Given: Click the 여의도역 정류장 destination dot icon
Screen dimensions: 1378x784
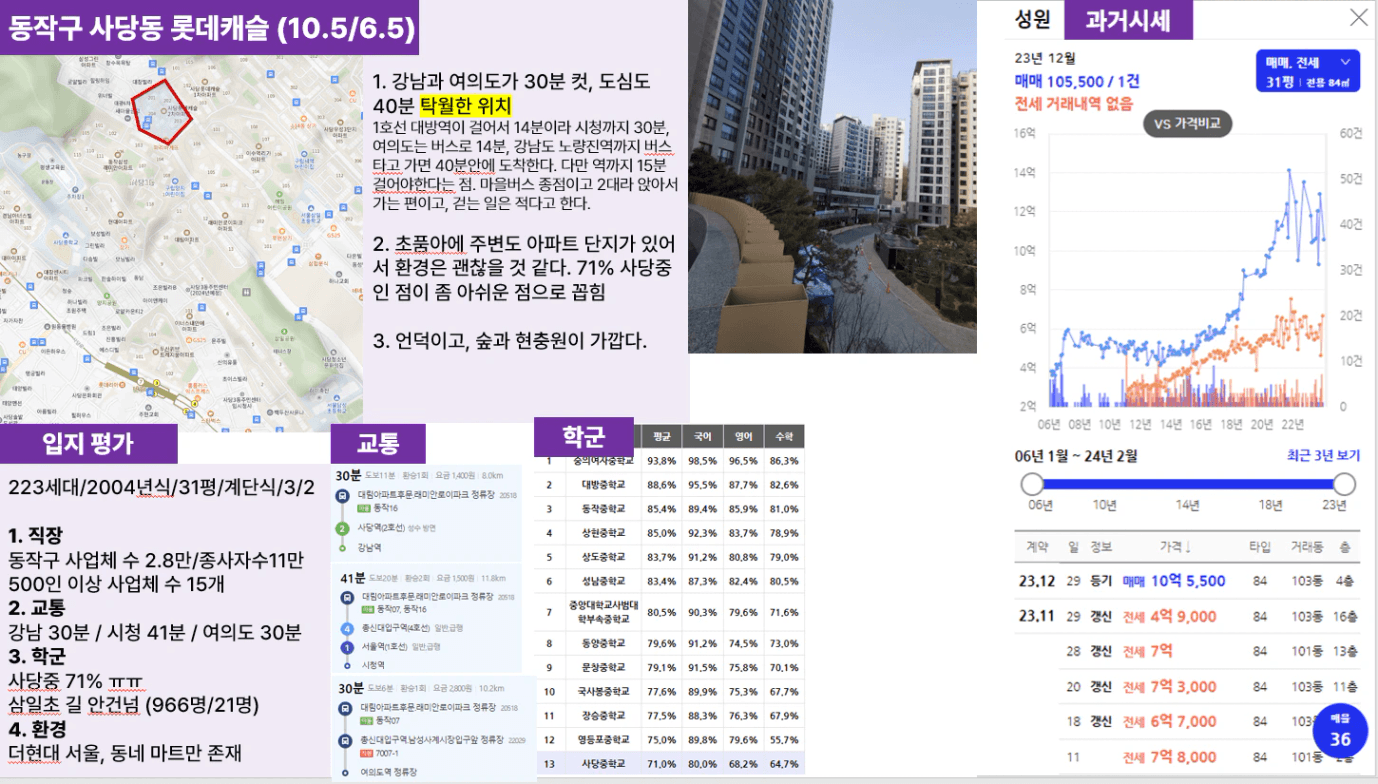Looking at the screenshot, I should coord(344,772).
